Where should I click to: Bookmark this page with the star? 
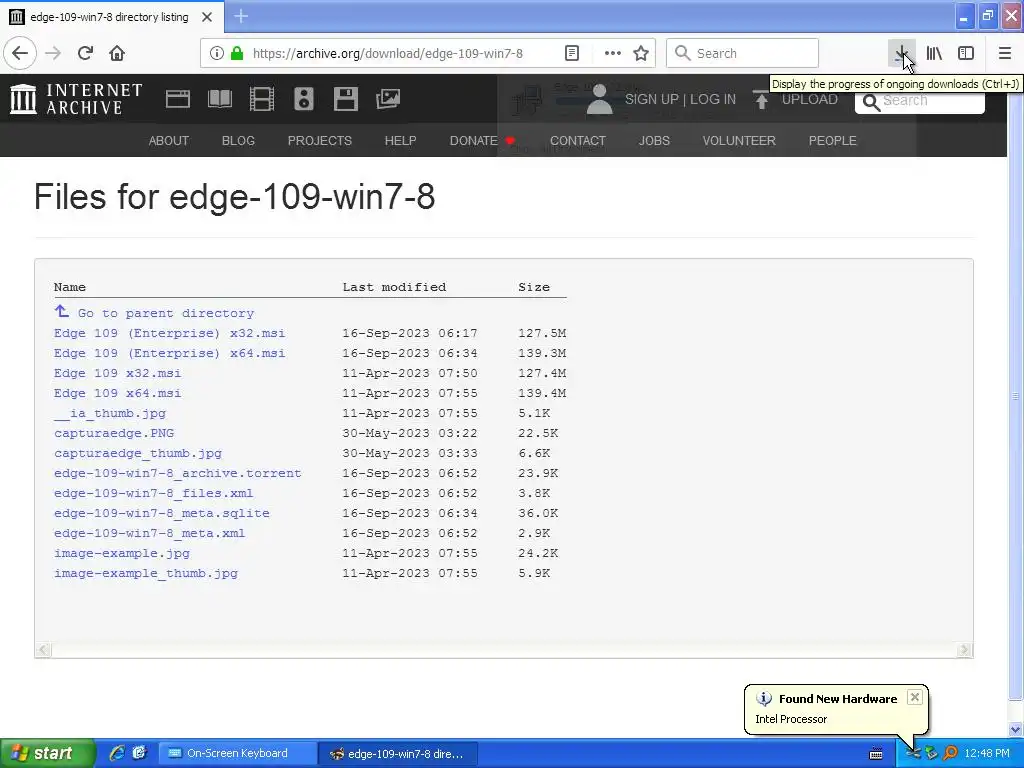641,53
